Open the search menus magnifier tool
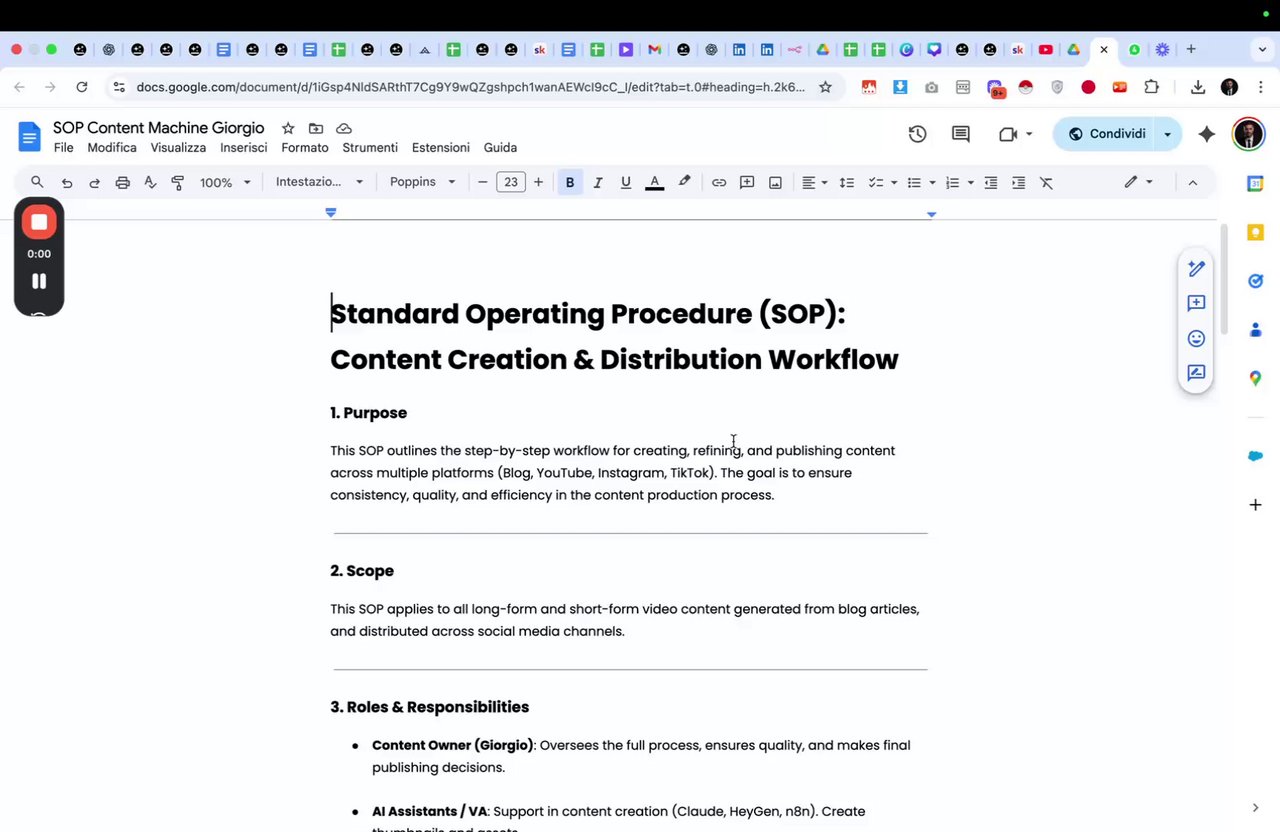1280x832 pixels. pyautogui.click(x=37, y=182)
